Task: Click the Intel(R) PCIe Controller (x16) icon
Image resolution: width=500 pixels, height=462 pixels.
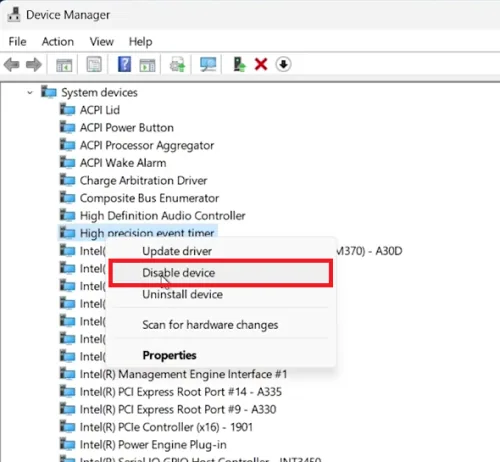Action: tap(67, 426)
